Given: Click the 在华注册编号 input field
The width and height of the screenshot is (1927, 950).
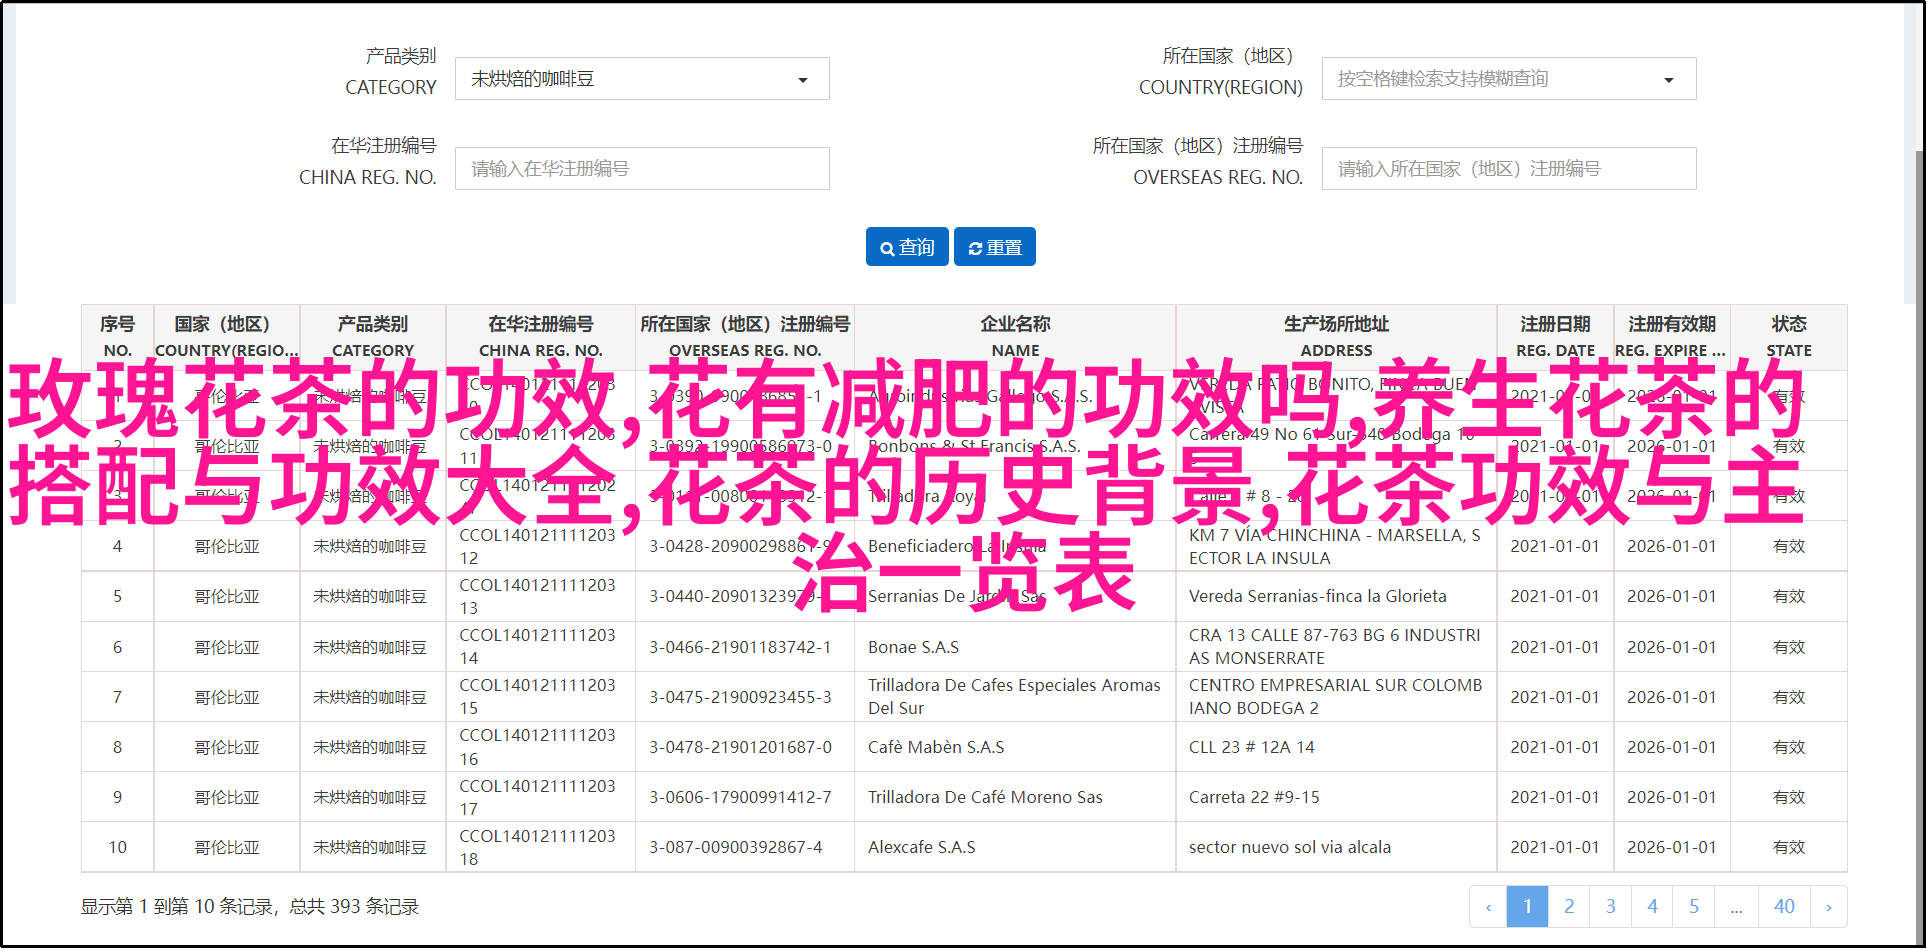Looking at the screenshot, I should tap(642, 169).
